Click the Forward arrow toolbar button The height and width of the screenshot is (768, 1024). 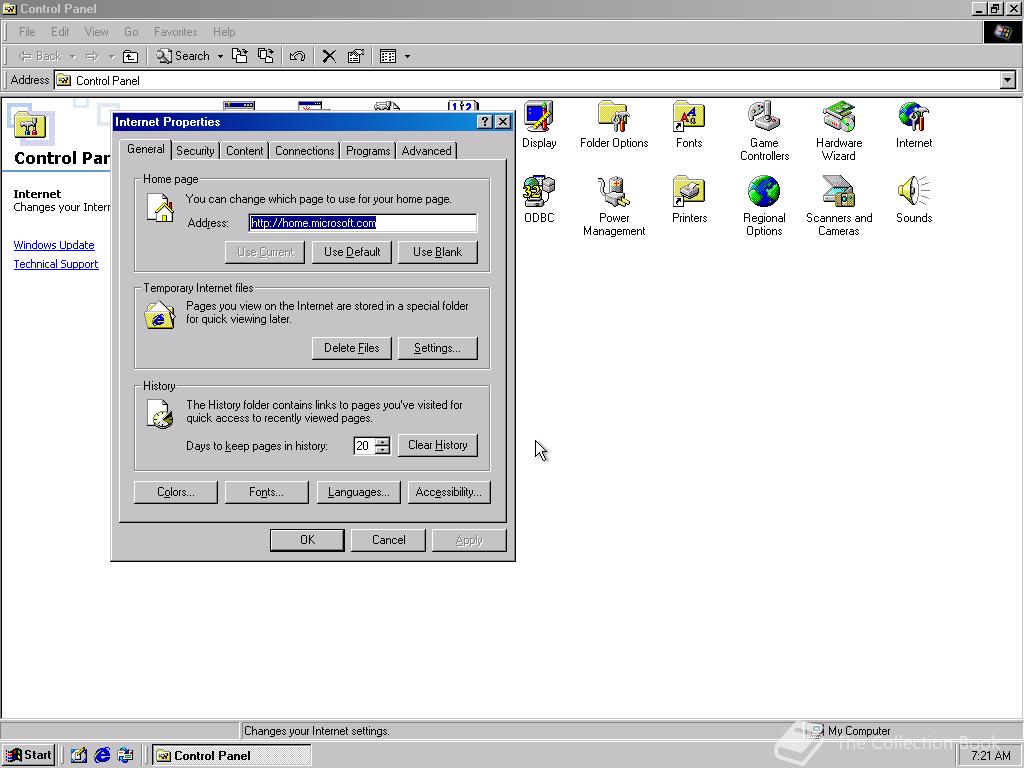[92, 56]
